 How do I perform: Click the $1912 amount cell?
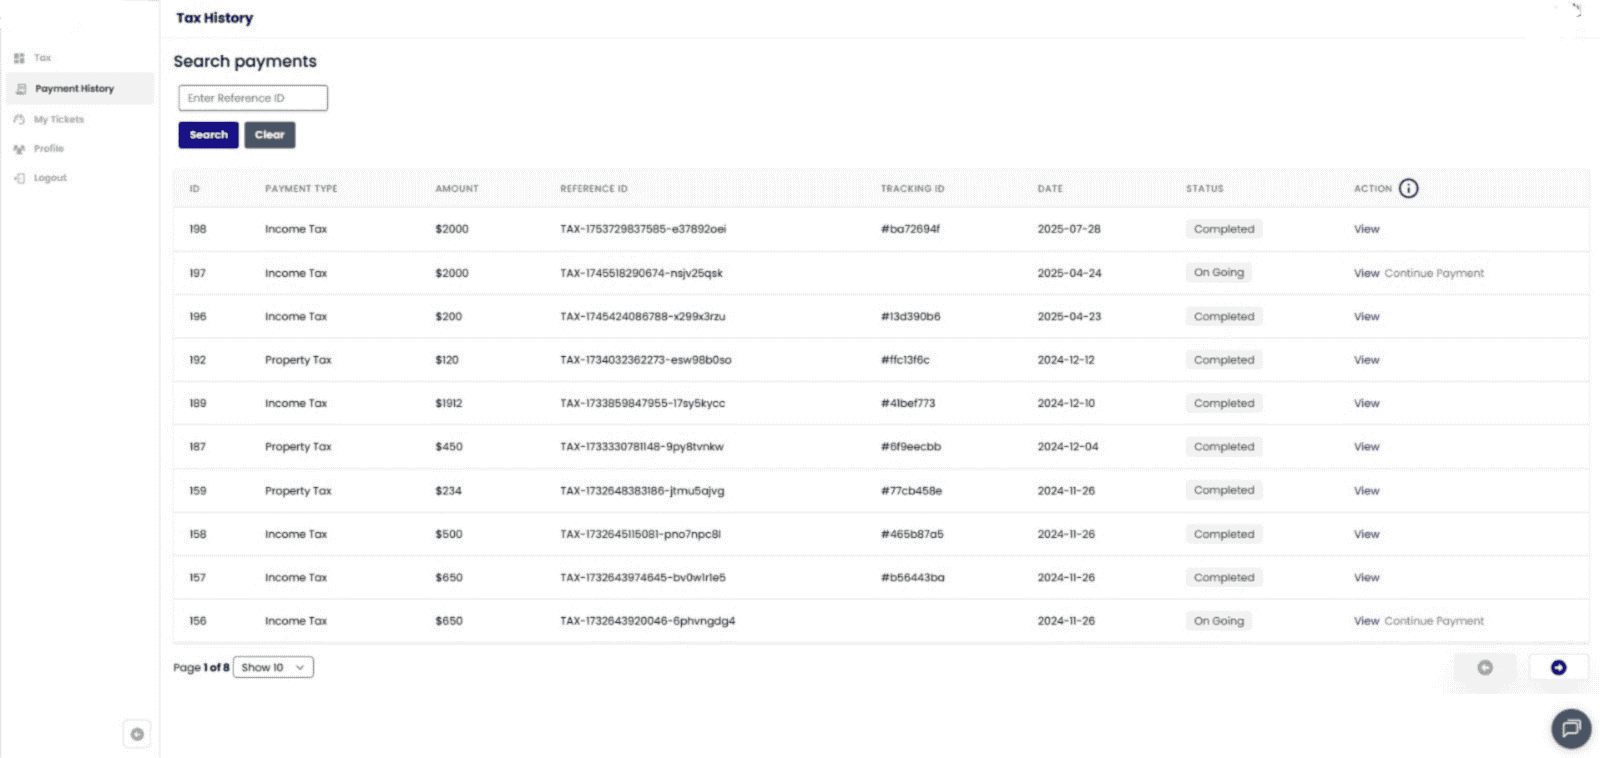[449, 403]
